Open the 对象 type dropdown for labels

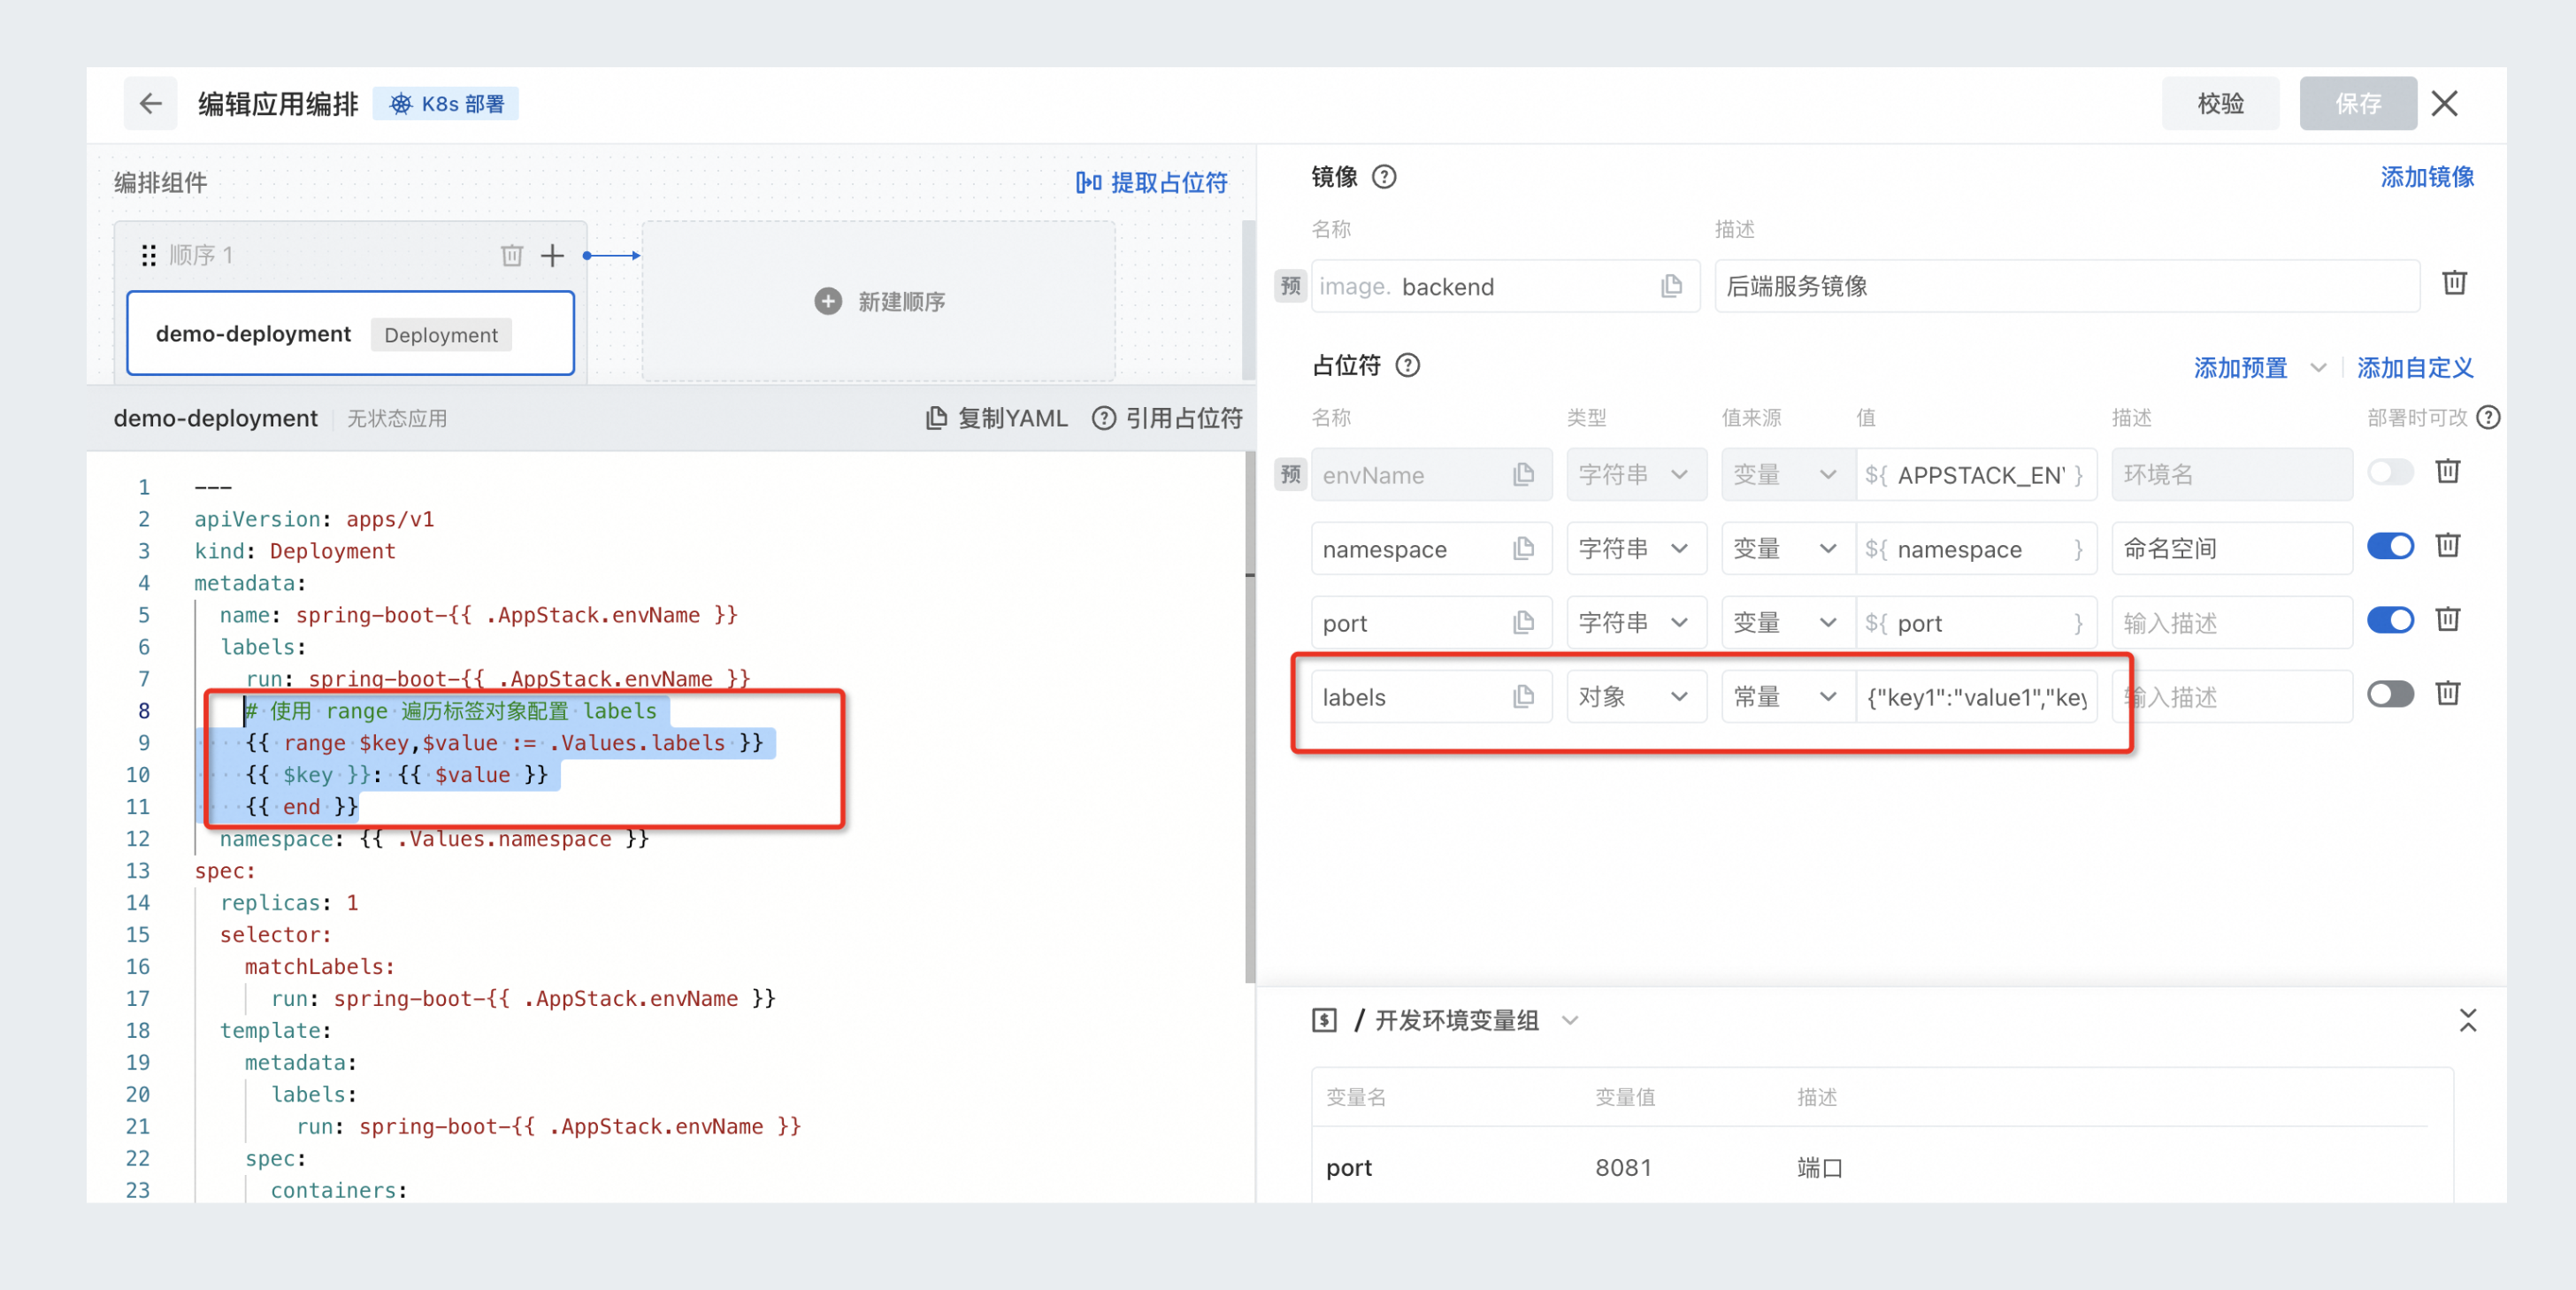pos(1636,697)
